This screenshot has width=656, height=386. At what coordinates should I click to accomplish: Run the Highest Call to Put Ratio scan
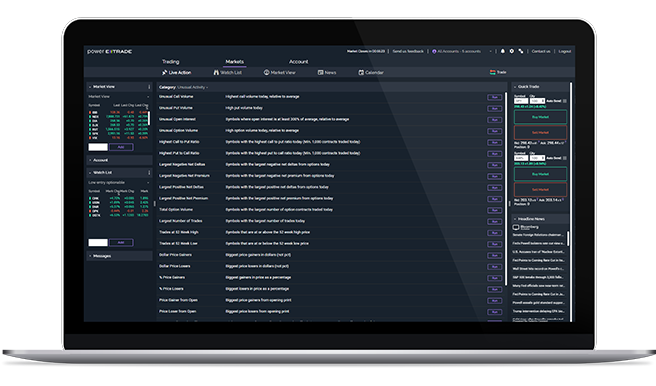tap(495, 142)
